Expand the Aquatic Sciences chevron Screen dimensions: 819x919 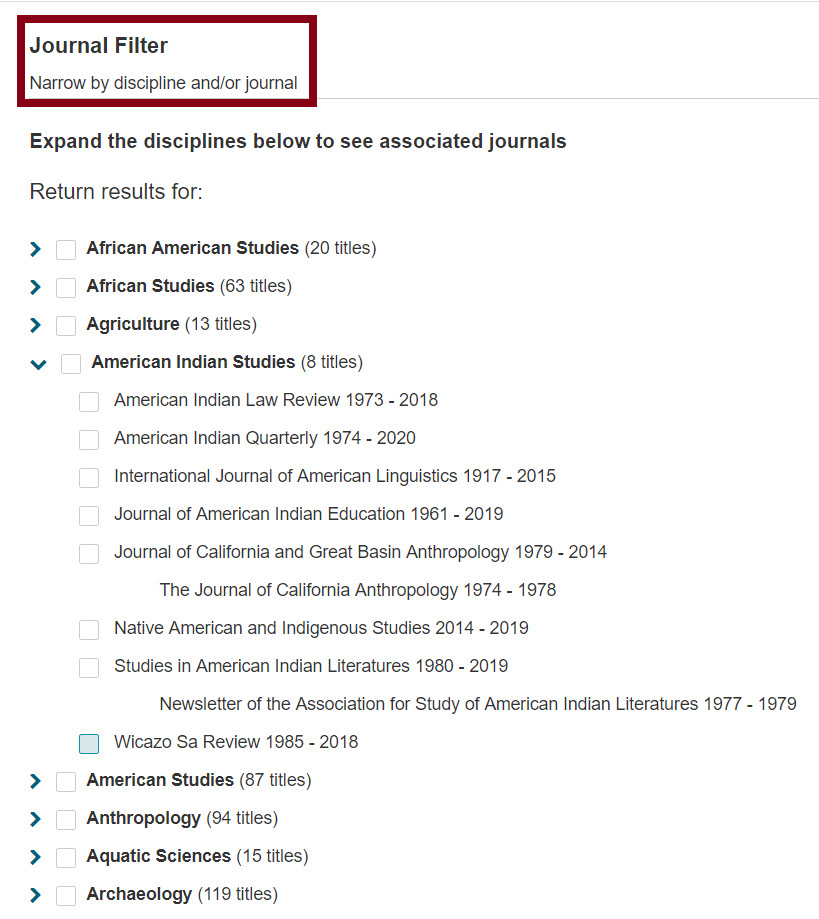[x=36, y=857]
